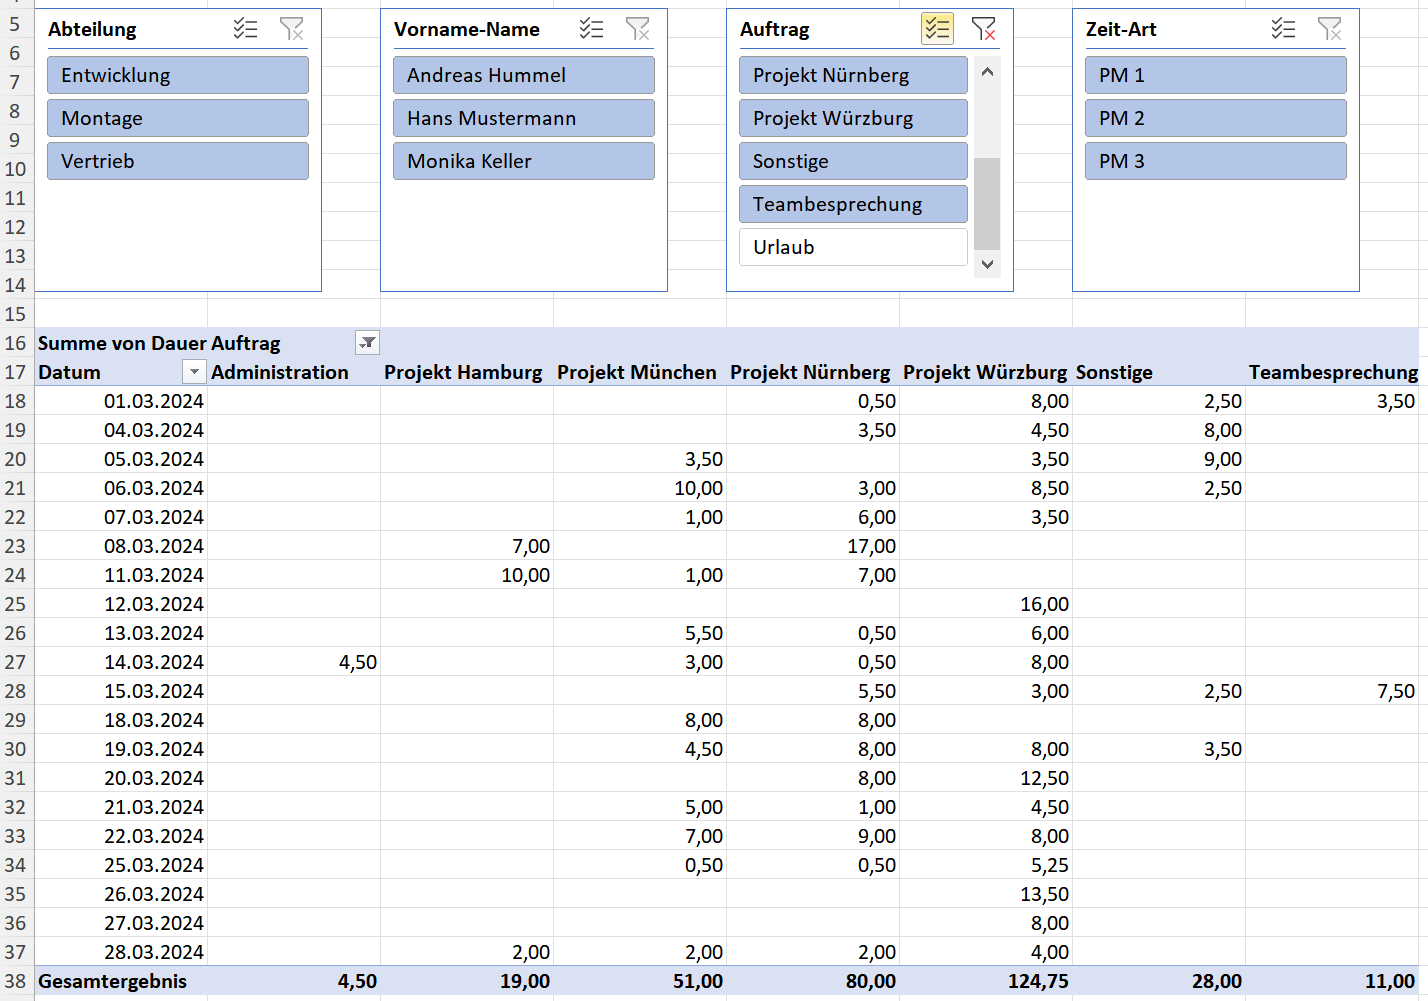Open the Datum filter dropdown
Viewport: 1428px width, 1001px height.
click(194, 372)
